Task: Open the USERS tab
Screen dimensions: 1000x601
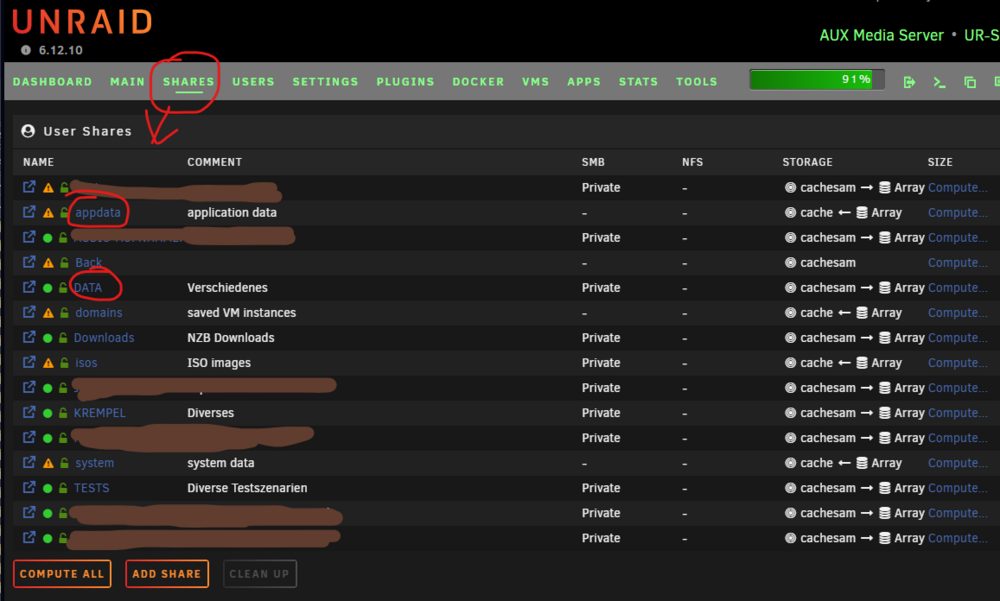Action: click(253, 82)
